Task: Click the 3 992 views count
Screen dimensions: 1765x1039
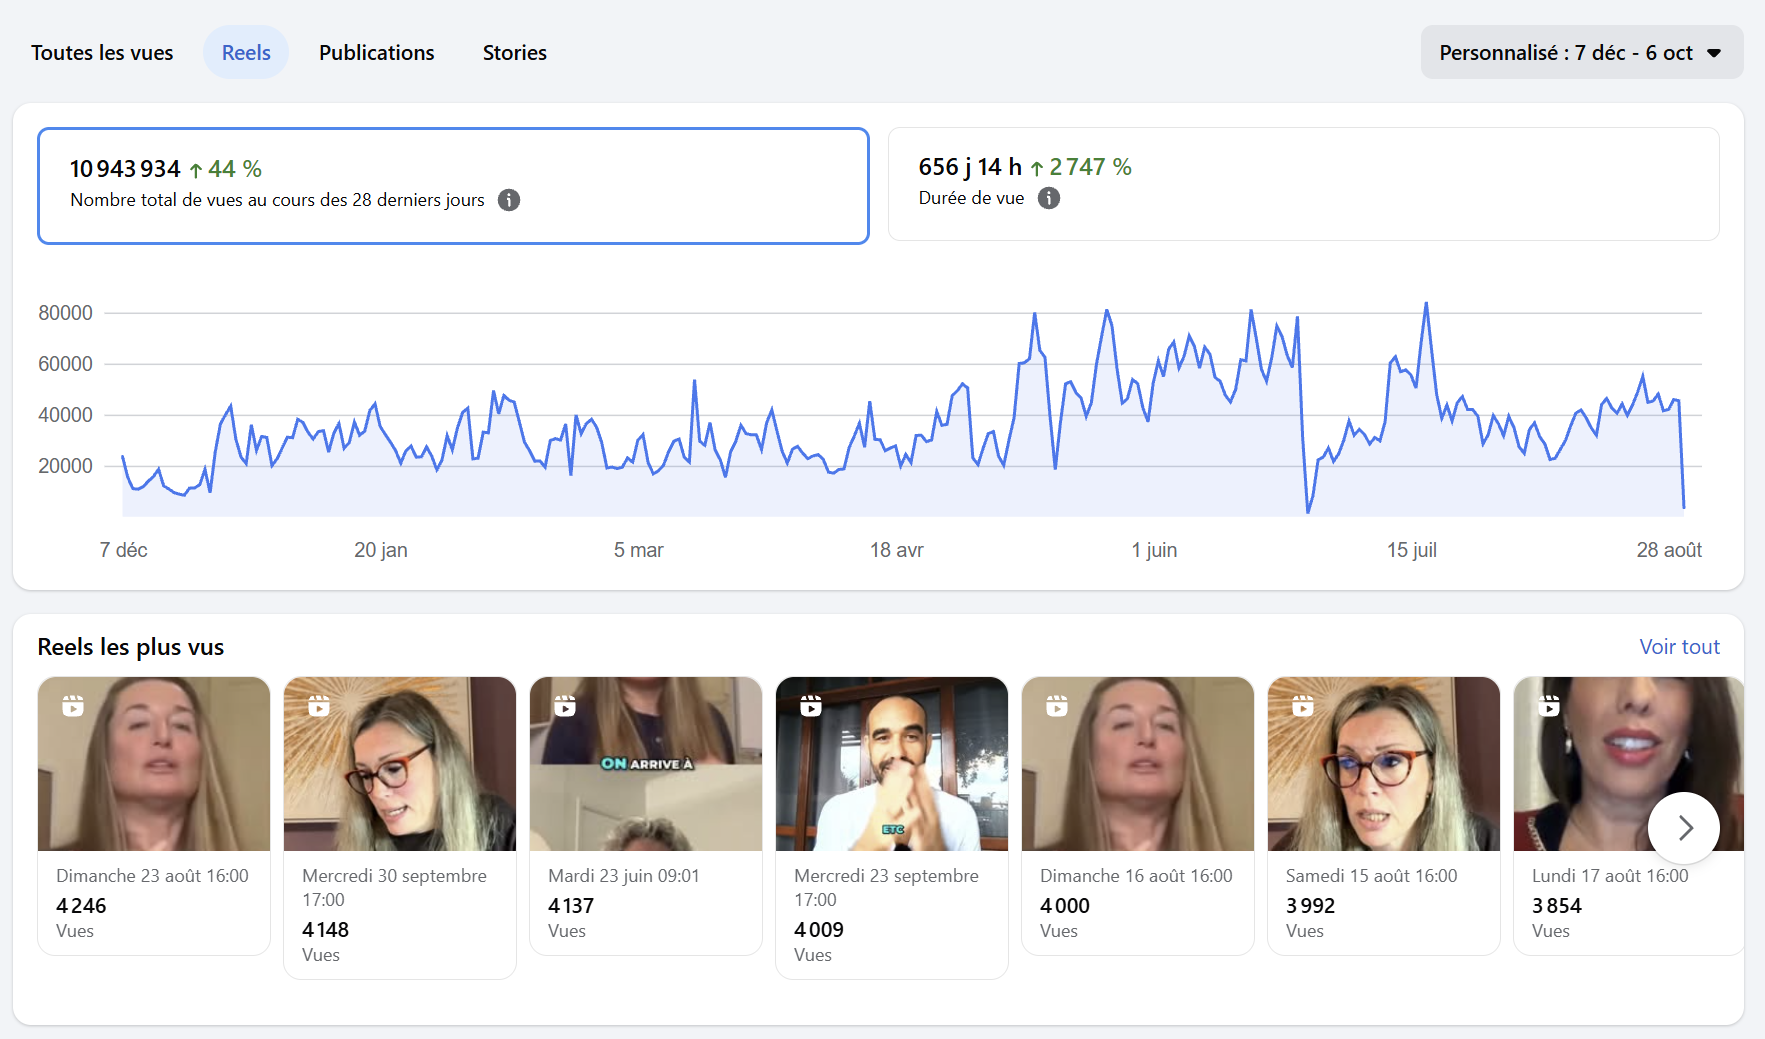Action: [x=1311, y=906]
